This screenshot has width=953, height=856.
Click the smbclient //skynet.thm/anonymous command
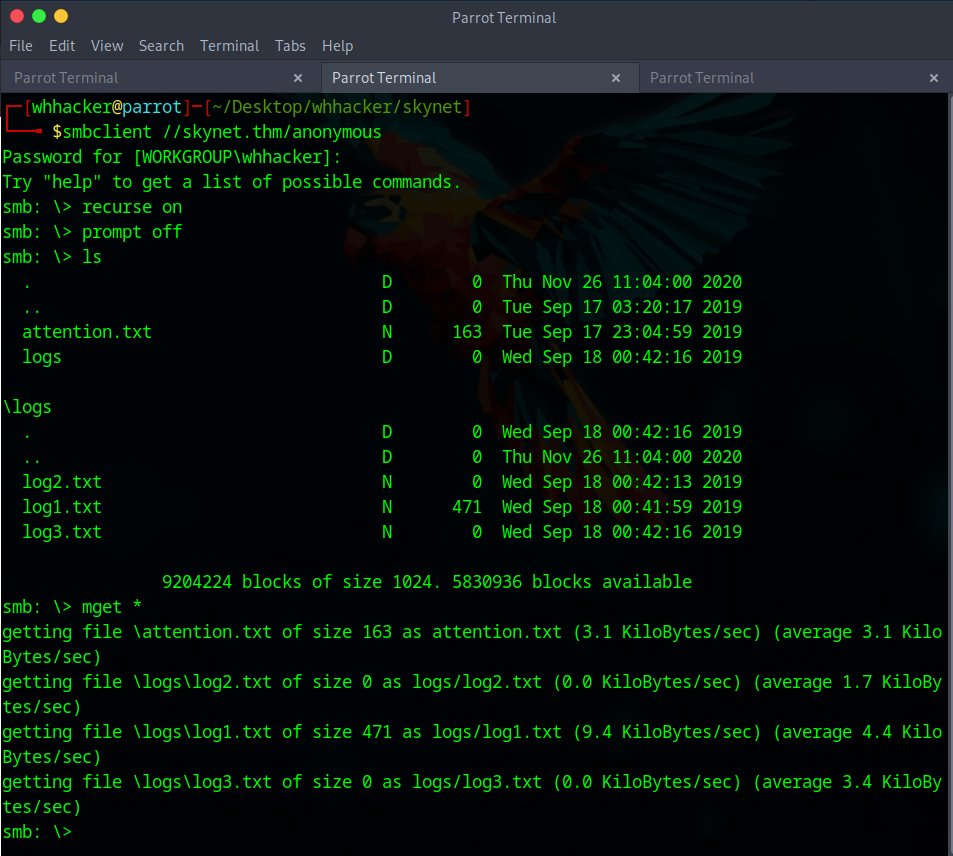click(222, 132)
